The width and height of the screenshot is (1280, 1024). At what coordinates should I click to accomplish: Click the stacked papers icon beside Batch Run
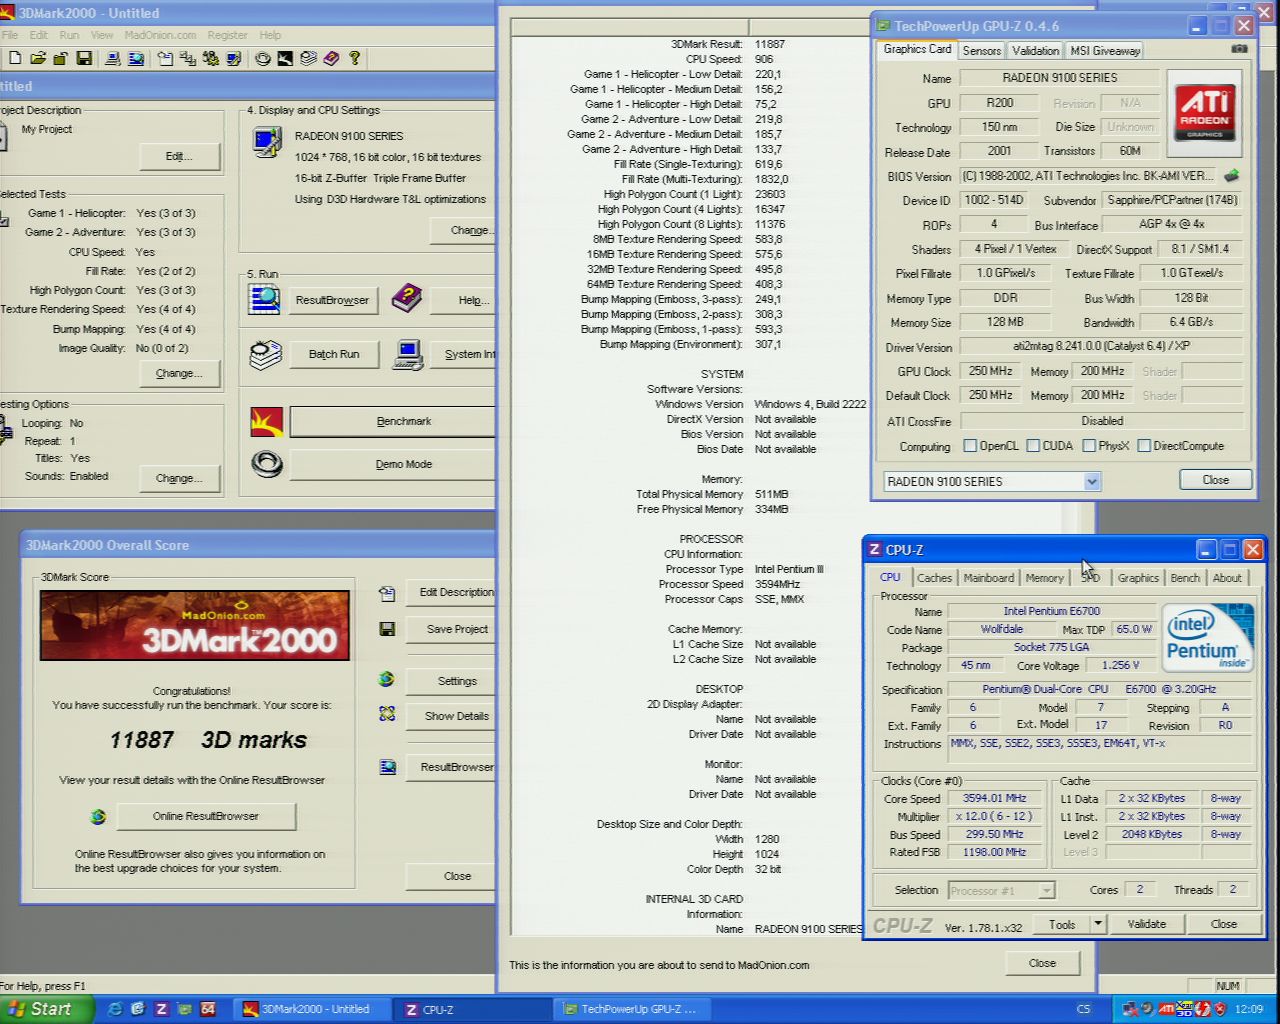pyautogui.click(x=265, y=354)
